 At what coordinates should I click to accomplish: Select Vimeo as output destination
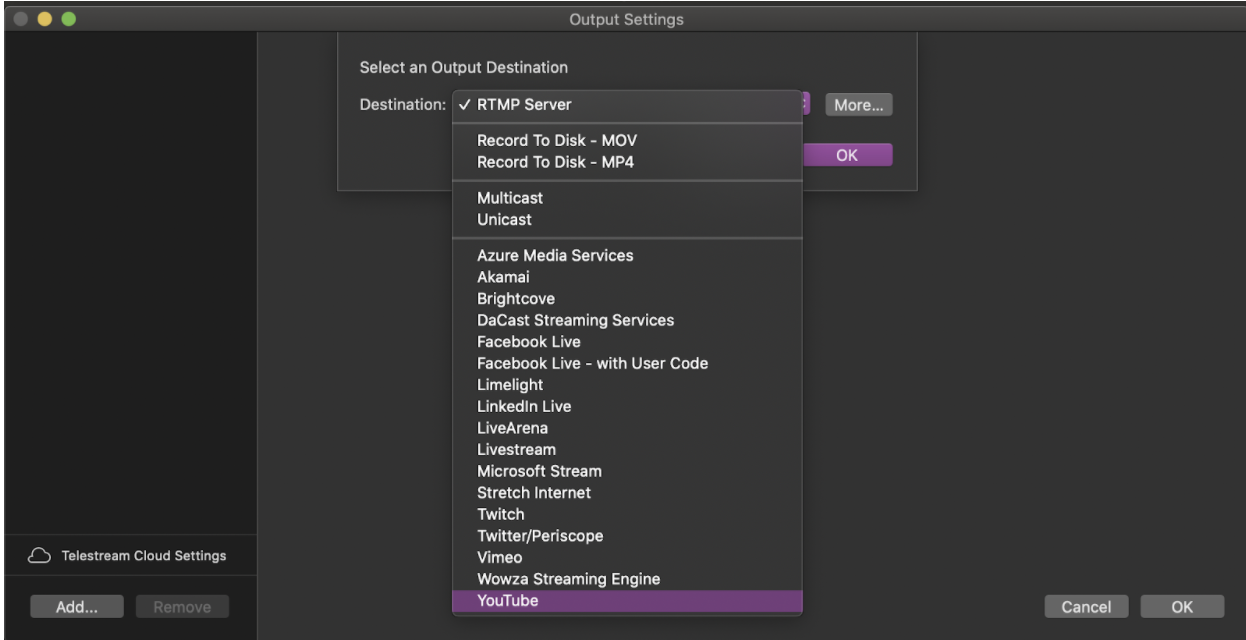627,557
